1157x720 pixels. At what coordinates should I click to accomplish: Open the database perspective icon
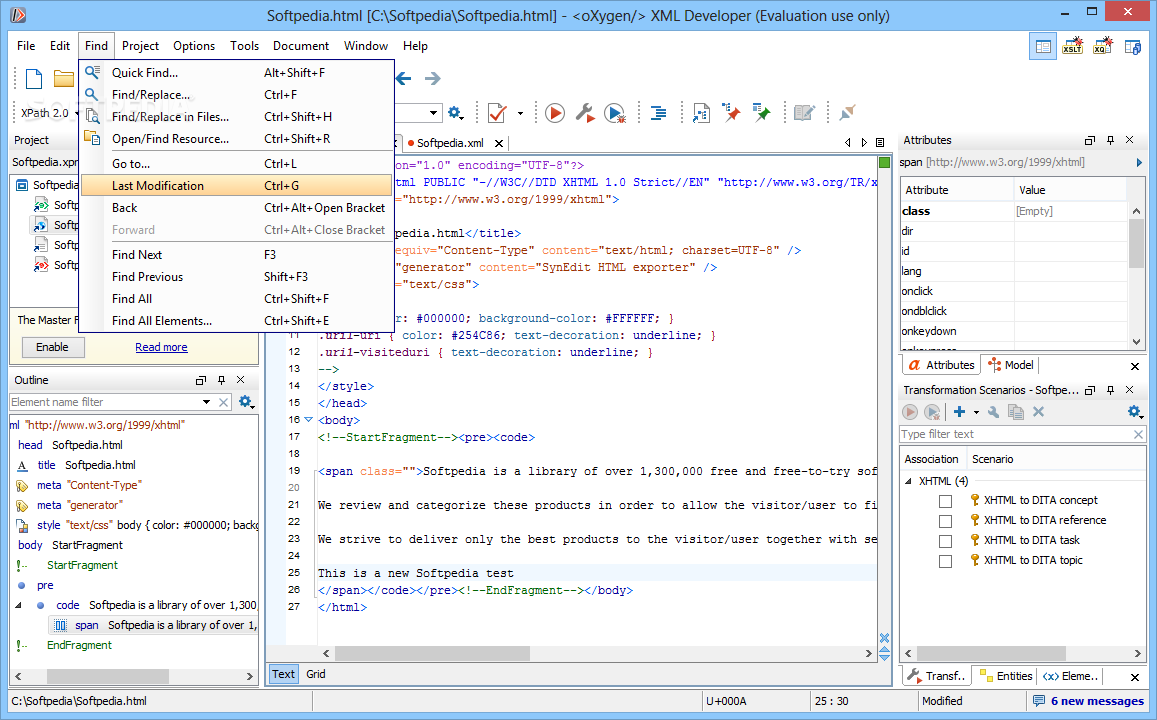point(1133,46)
